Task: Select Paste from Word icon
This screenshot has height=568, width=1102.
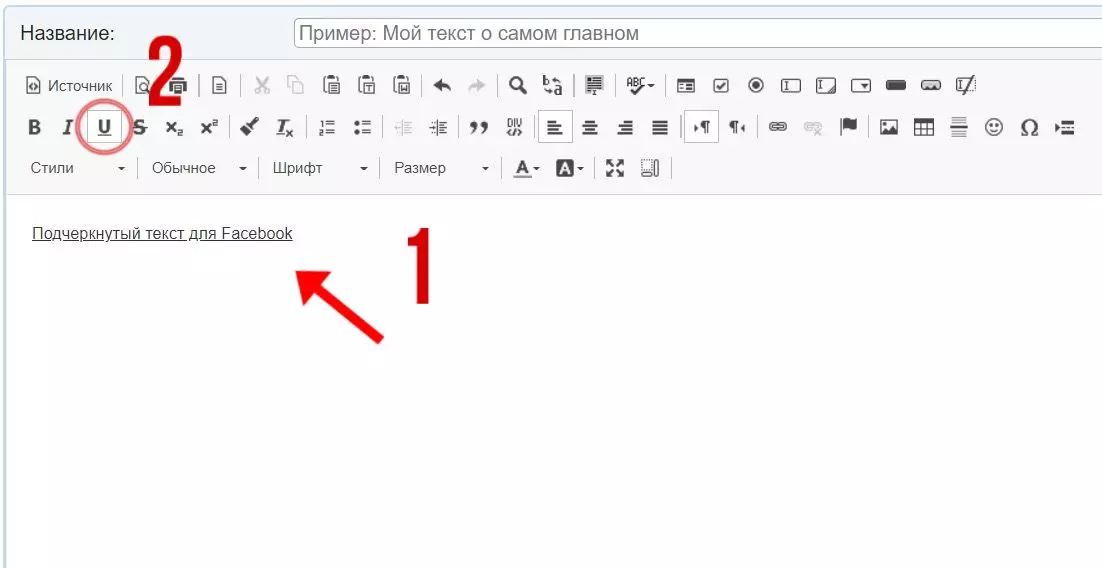Action: [x=401, y=86]
